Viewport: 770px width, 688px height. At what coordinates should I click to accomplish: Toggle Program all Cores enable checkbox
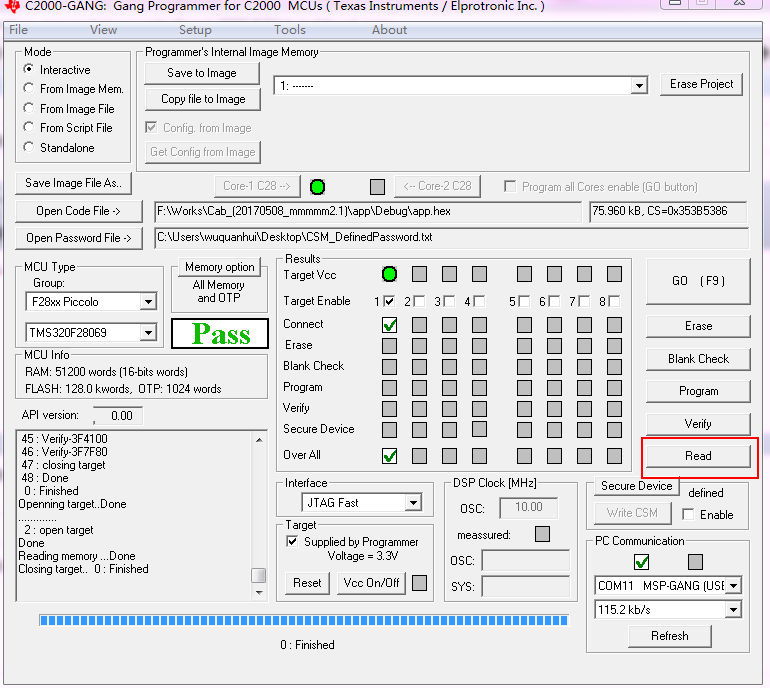coord(510,187)
